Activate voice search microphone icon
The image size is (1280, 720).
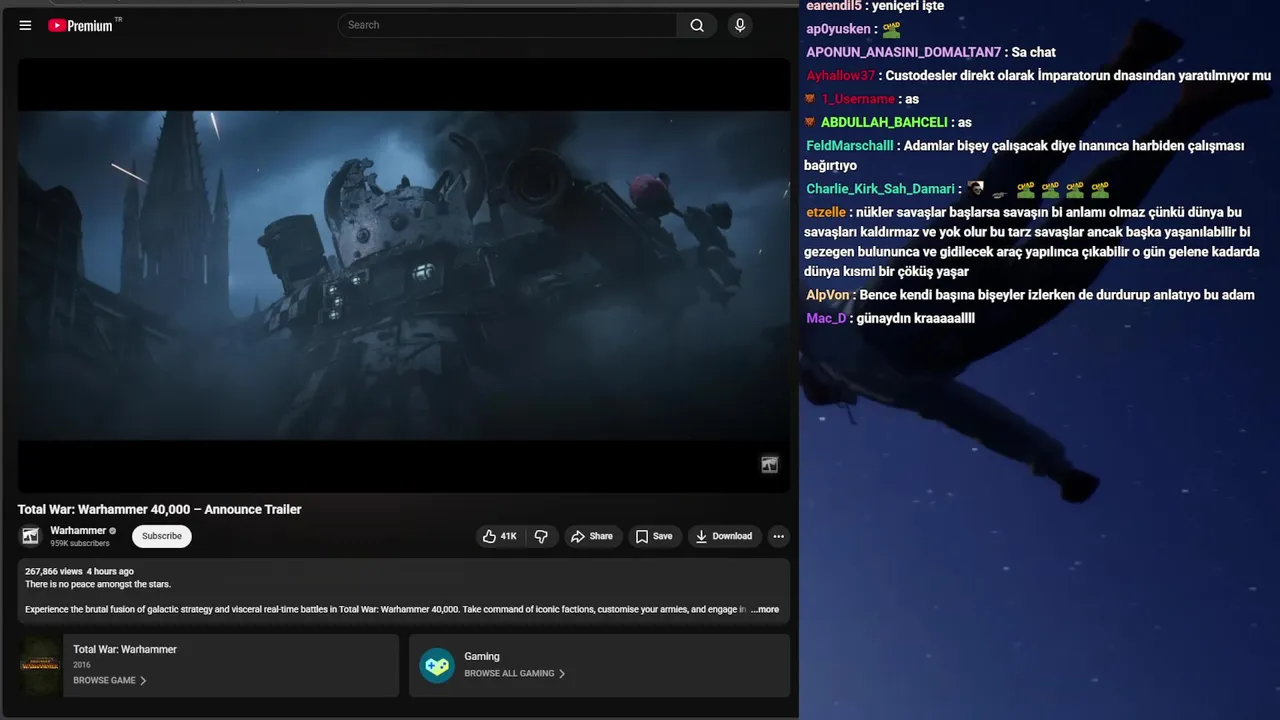(x=740, y=25)
